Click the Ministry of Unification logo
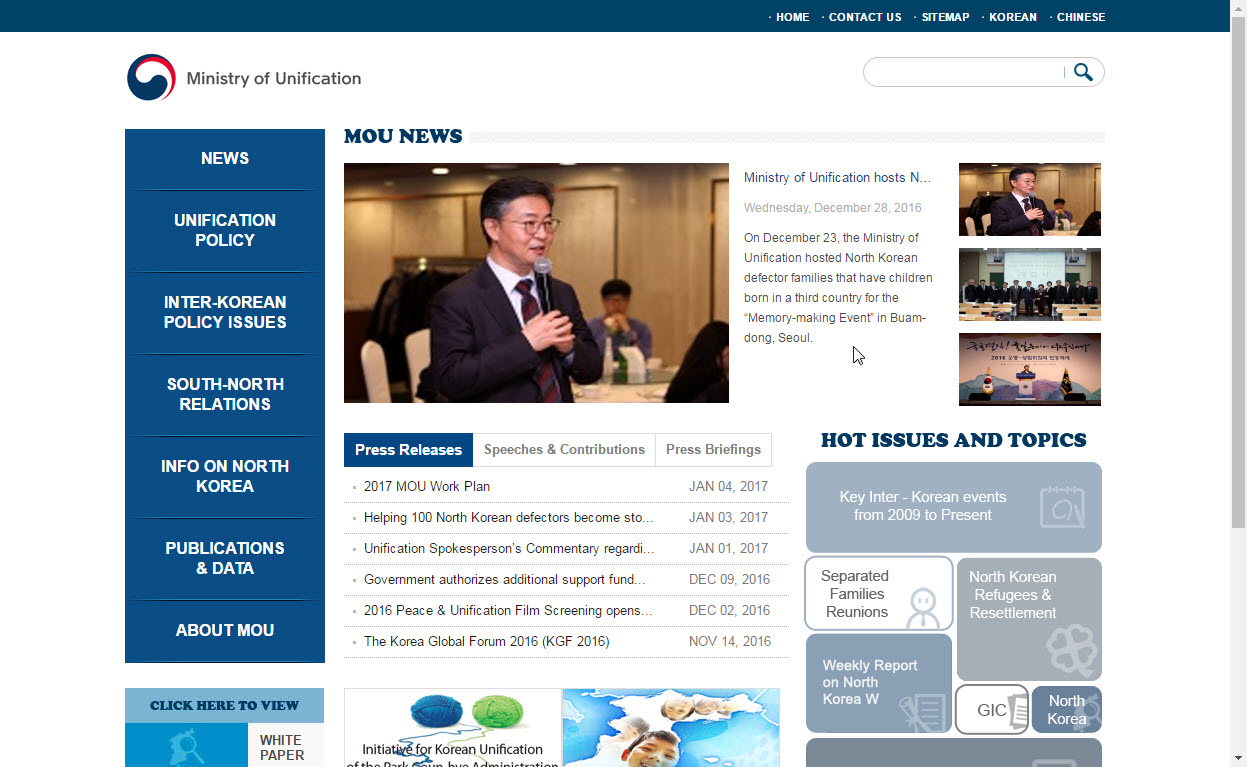1247x767 pixels. 244,78
